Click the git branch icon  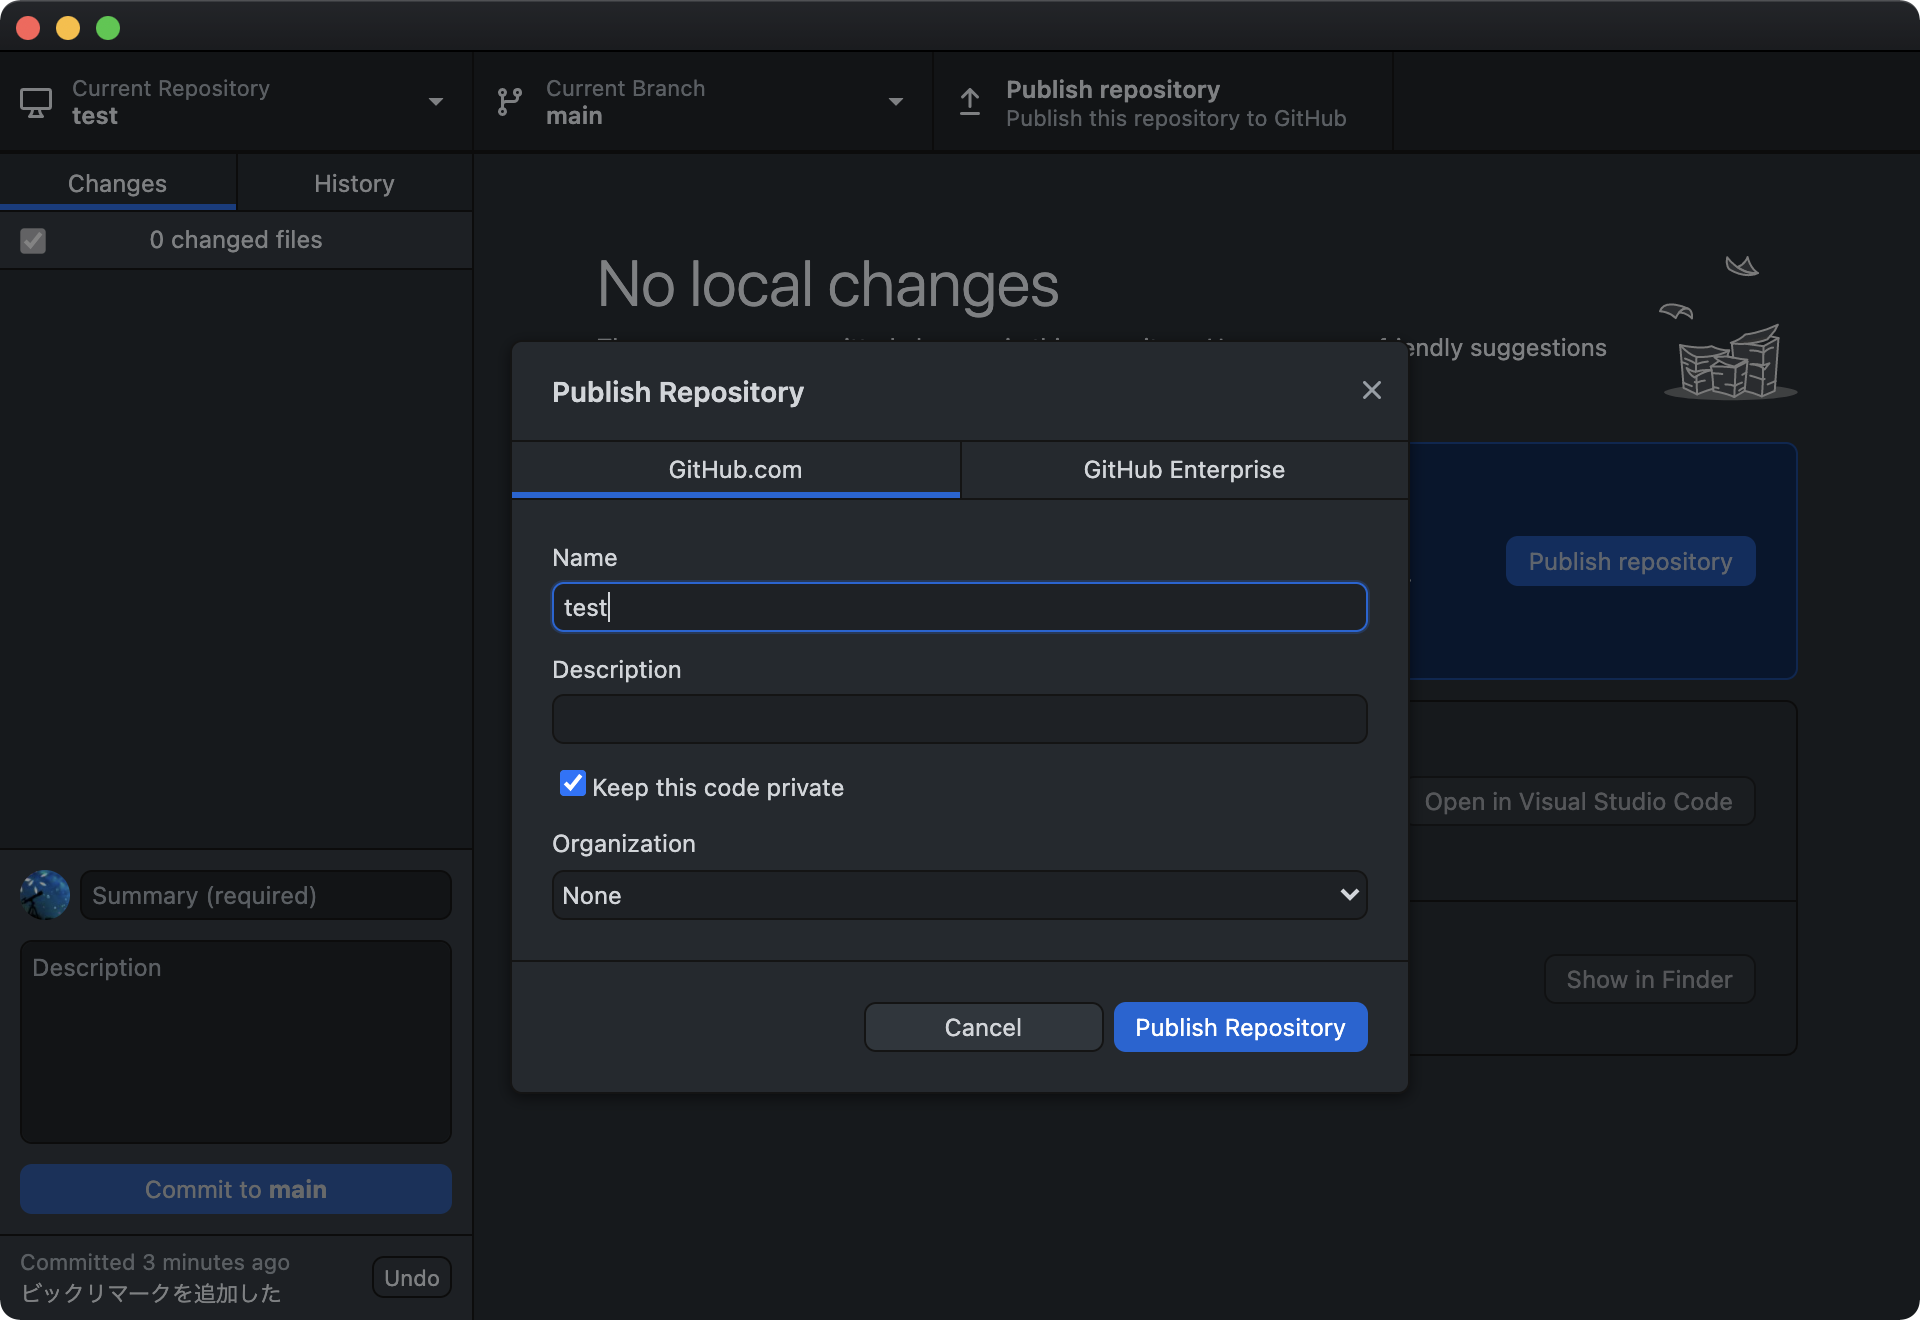click(509, 102)
